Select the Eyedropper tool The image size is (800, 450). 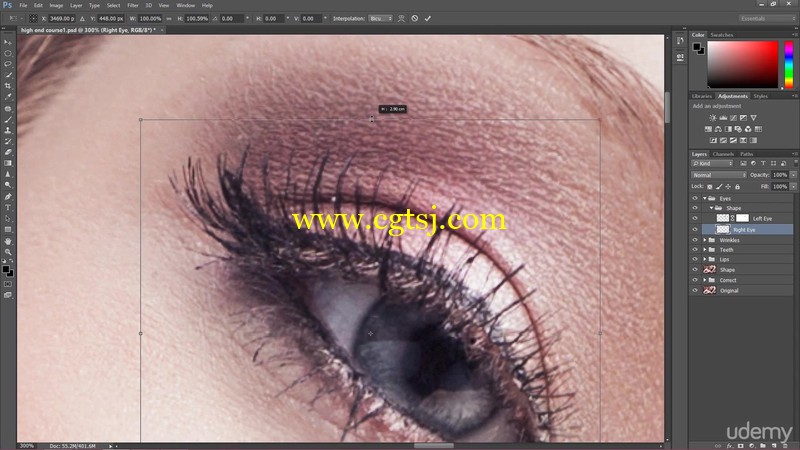[x=8, y=97]
